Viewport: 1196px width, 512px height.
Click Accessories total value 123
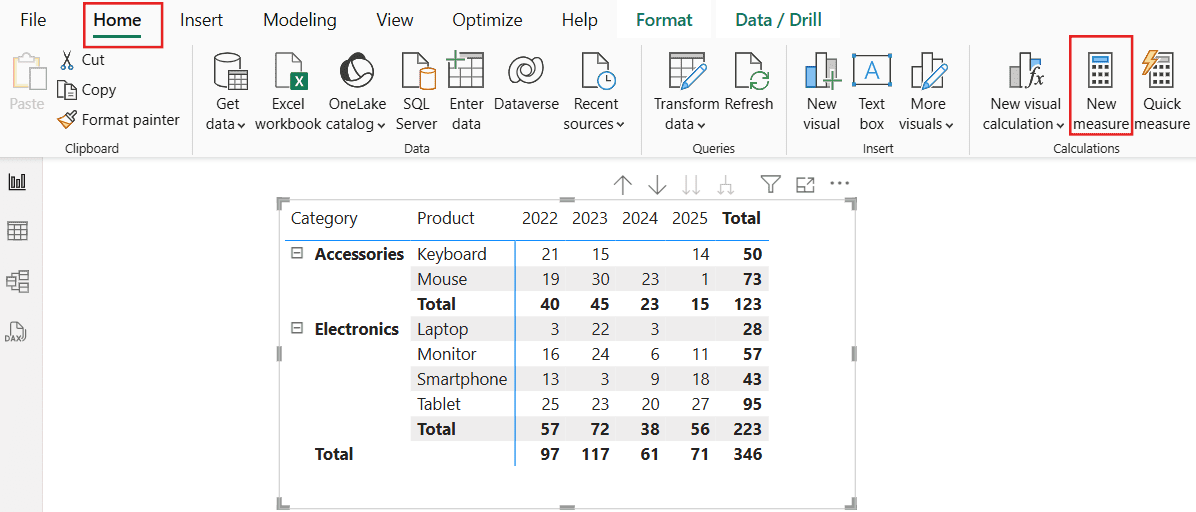(x=747, y=304)
